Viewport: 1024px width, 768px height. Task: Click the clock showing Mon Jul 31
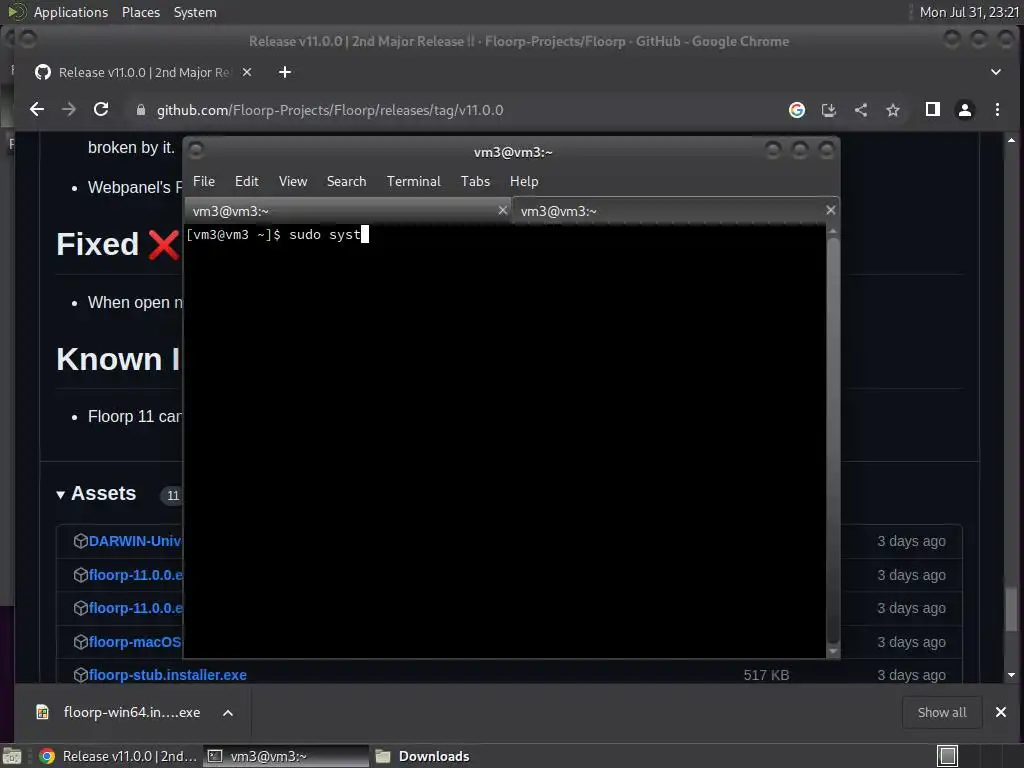click(x=969, y=12)
